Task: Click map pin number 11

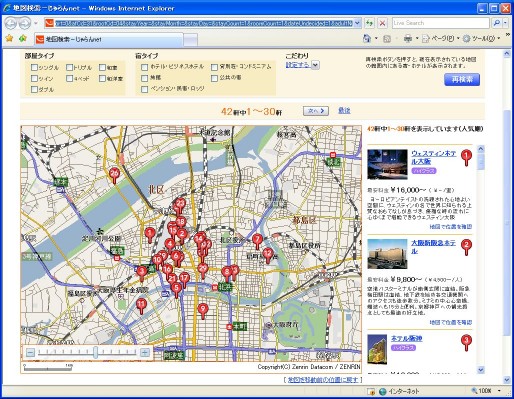Action: (141, 306)
